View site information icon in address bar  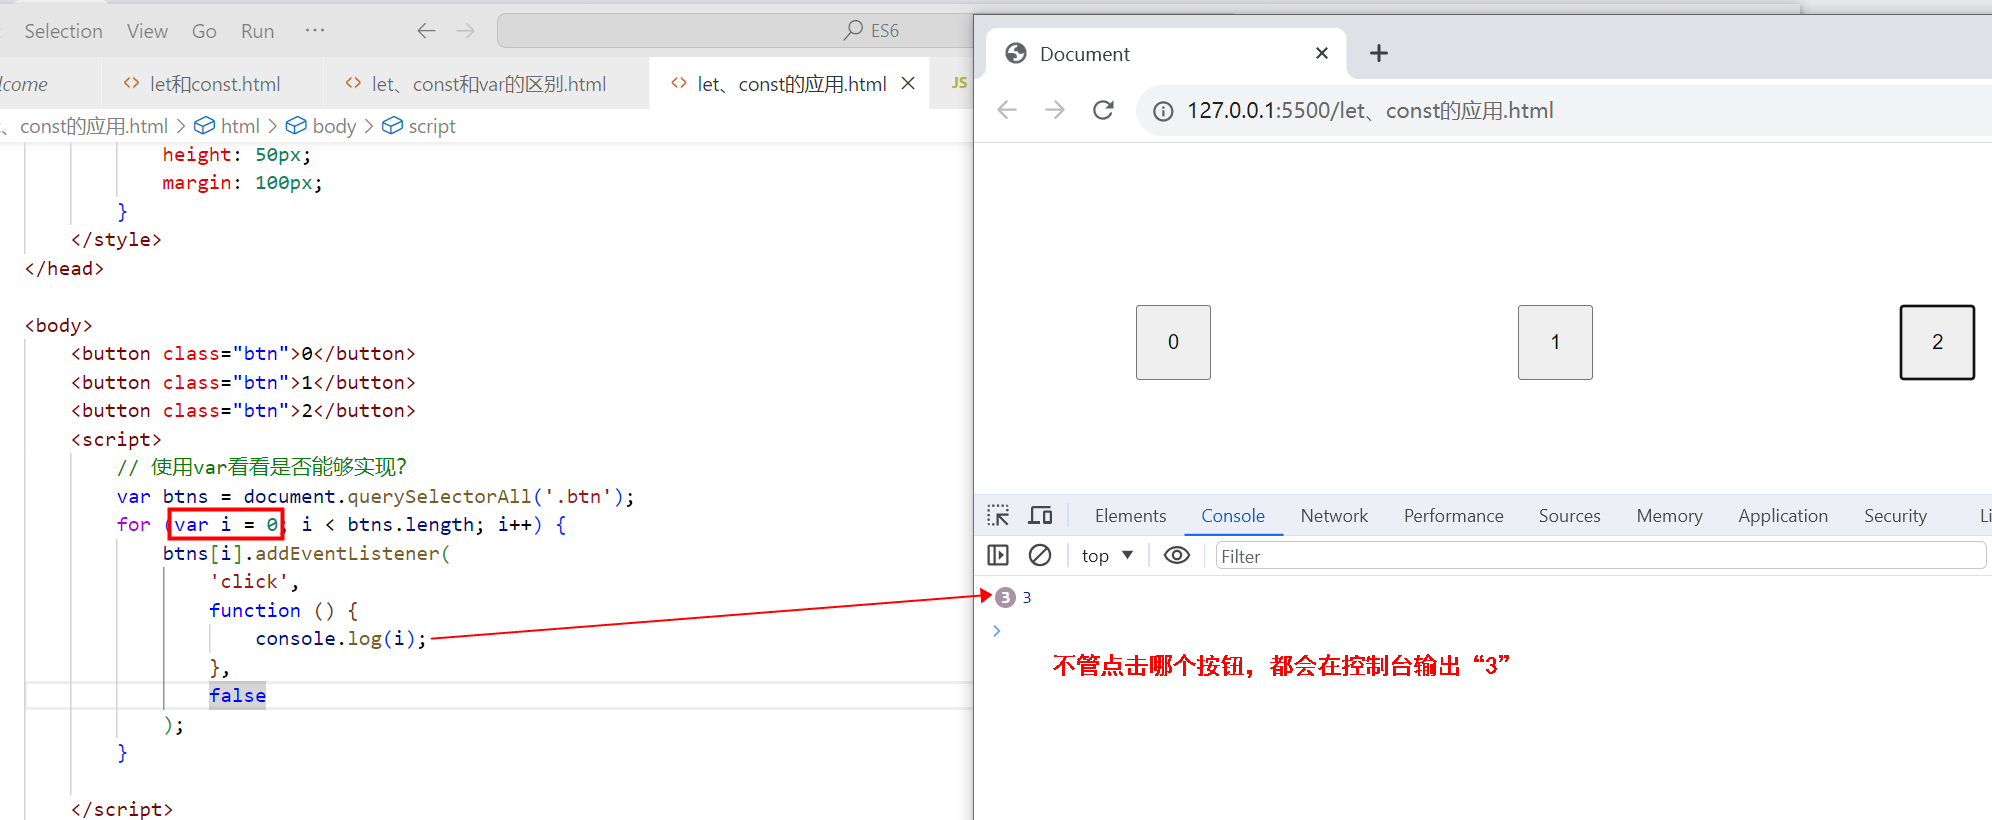click(x=1163, y=111)
